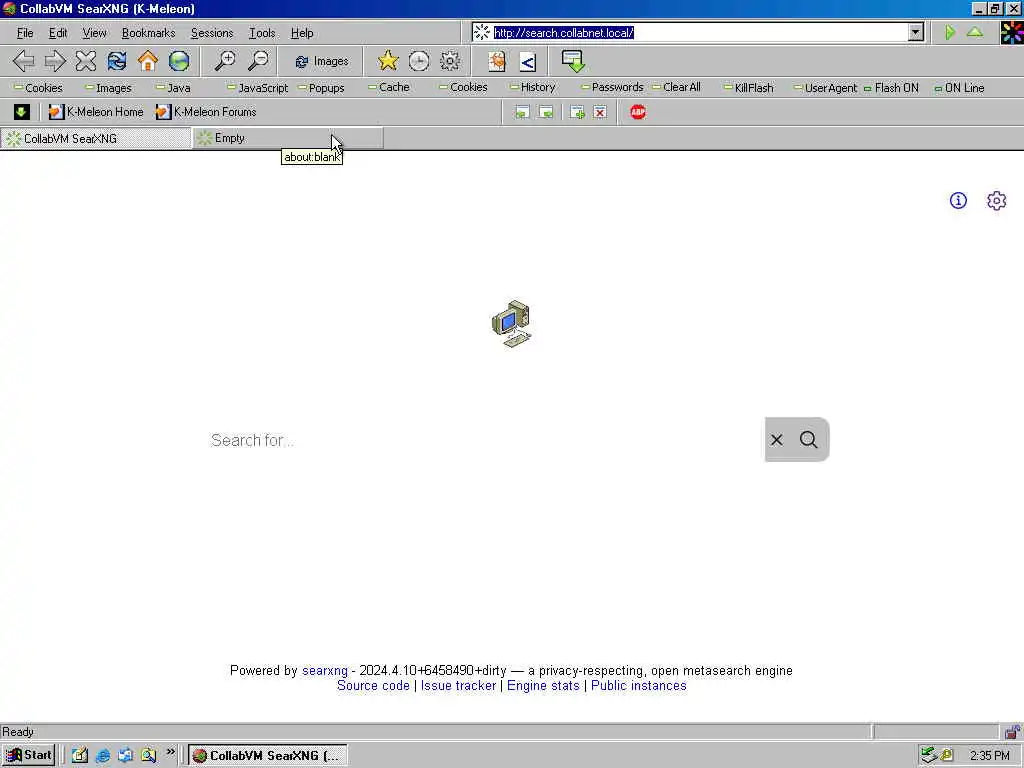
Task: Click the window with green down-arrow icon
Action: point(573,61)
